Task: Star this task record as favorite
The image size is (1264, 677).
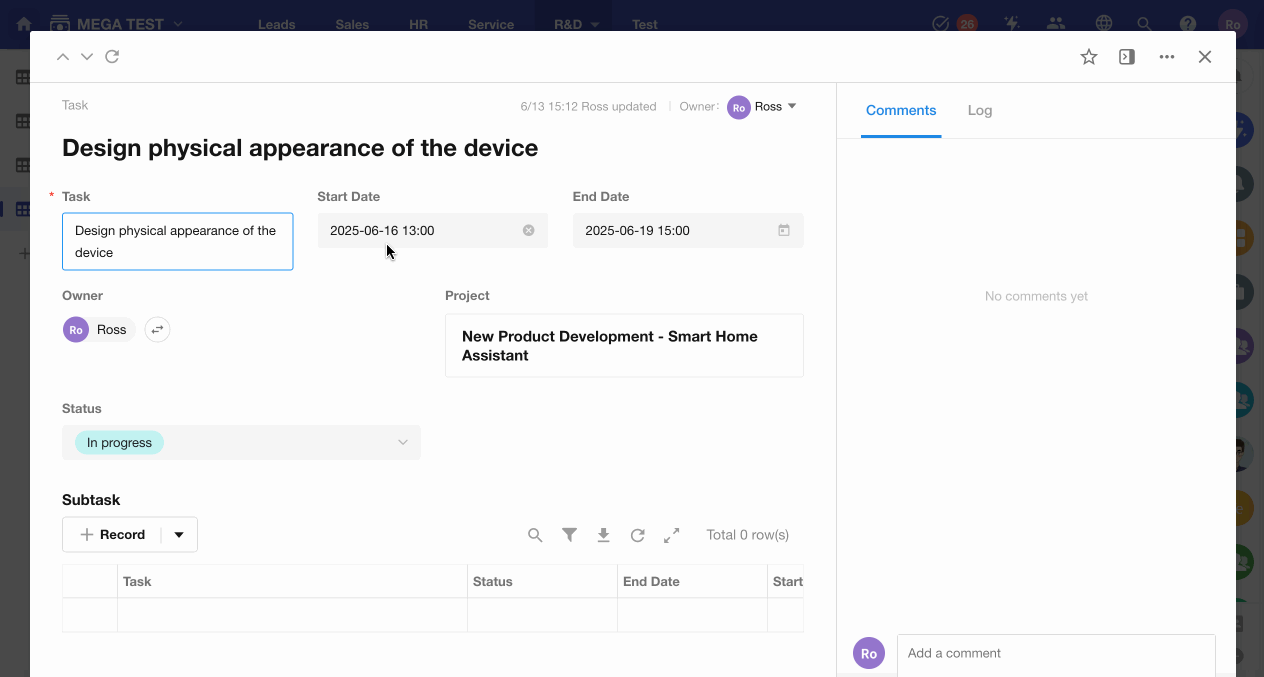Action: [1089, 57]
